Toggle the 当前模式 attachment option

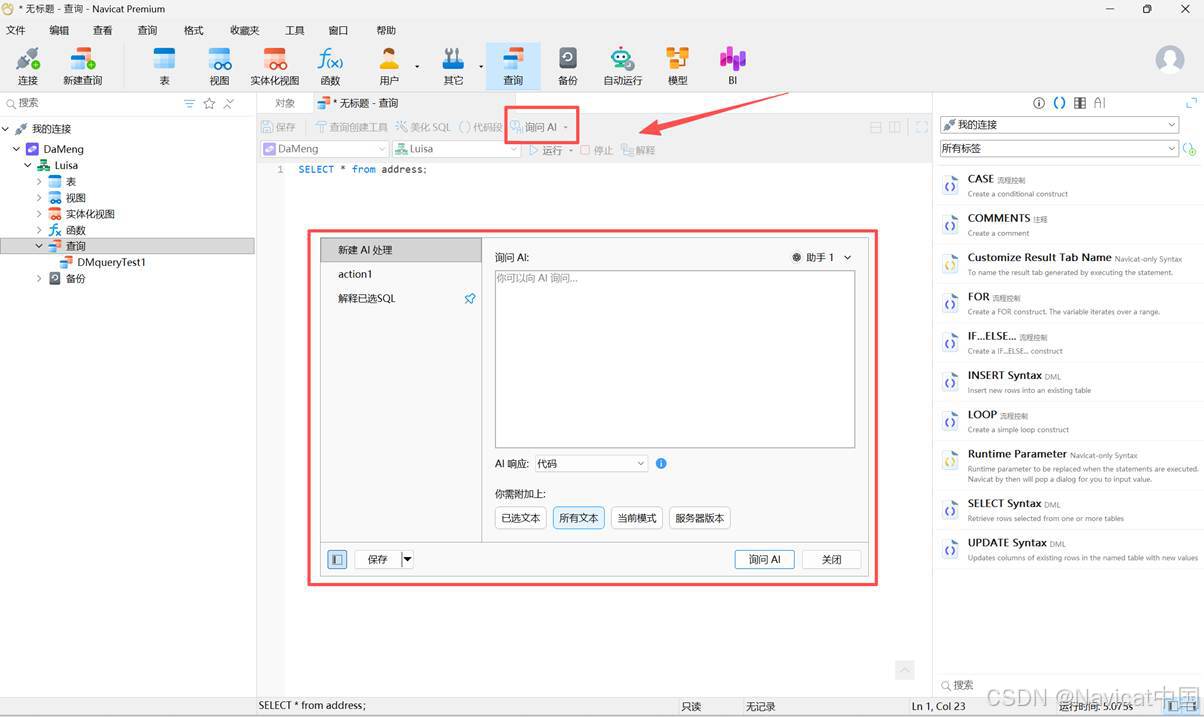pos(637,518)
